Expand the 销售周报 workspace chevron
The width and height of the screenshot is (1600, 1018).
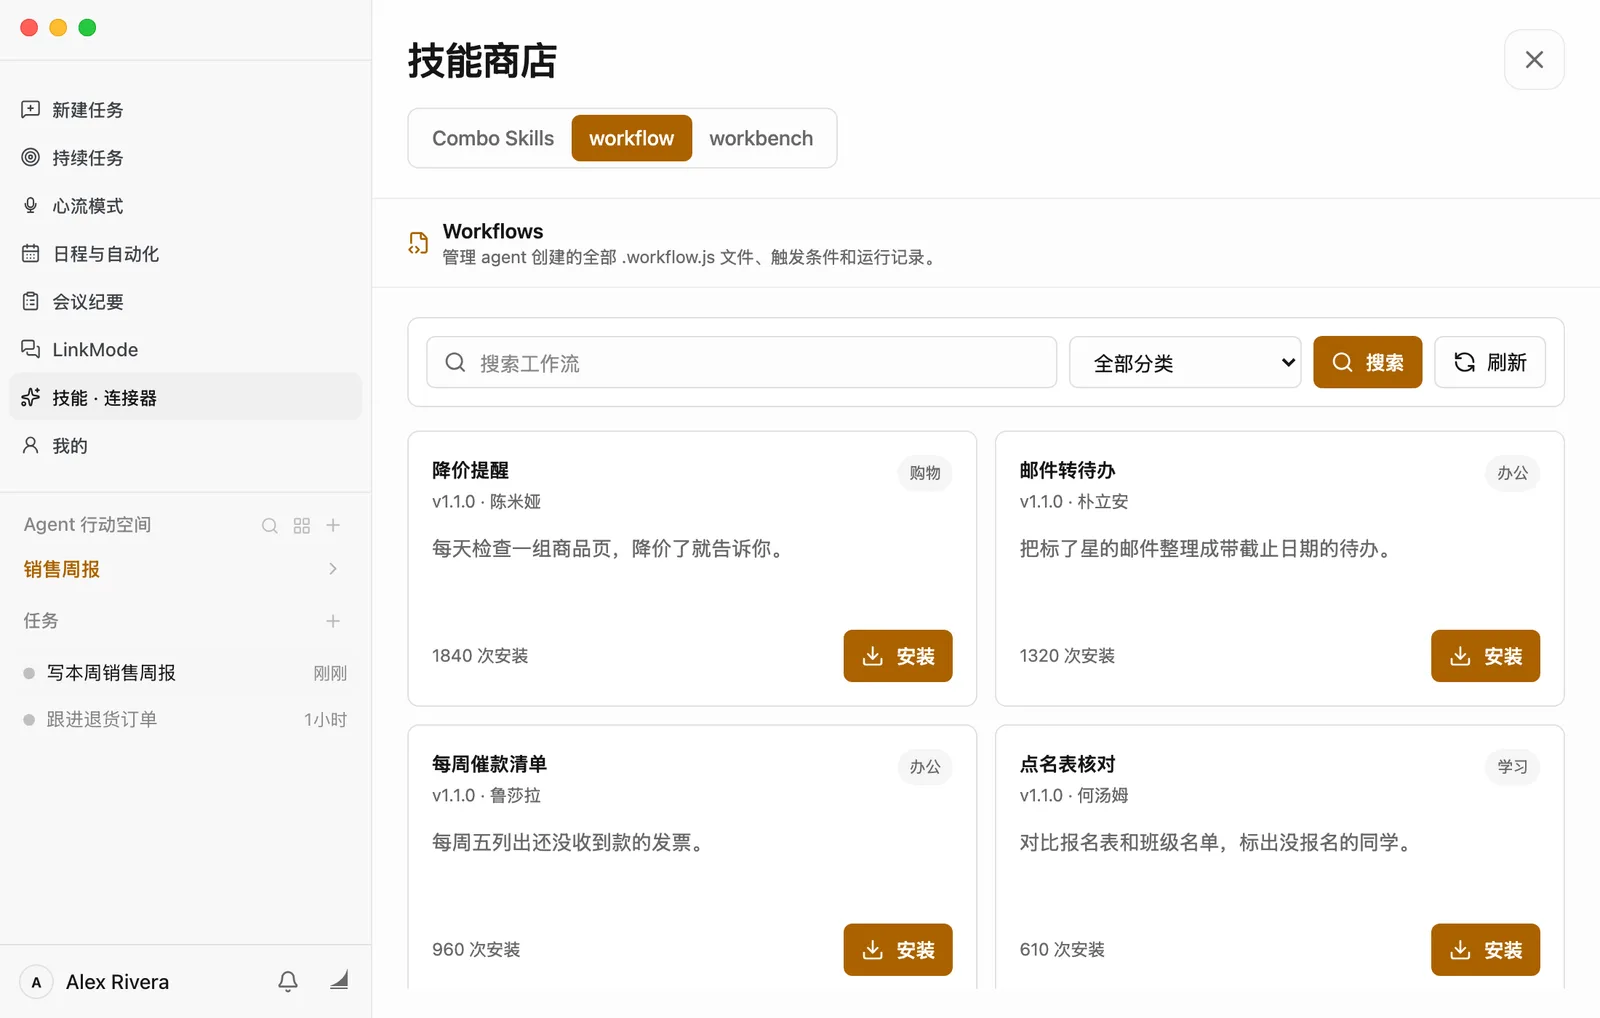(x=333, y=569)
